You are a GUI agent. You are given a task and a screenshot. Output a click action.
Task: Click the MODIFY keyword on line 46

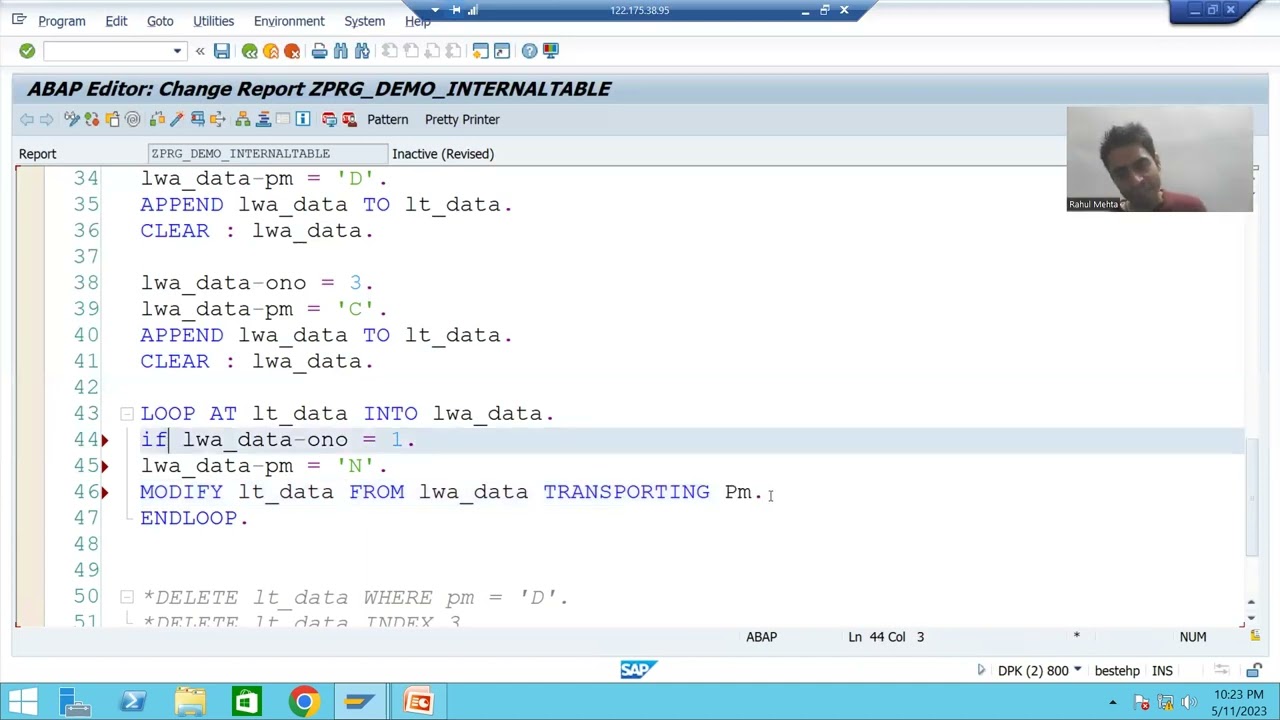coord(182,492)
